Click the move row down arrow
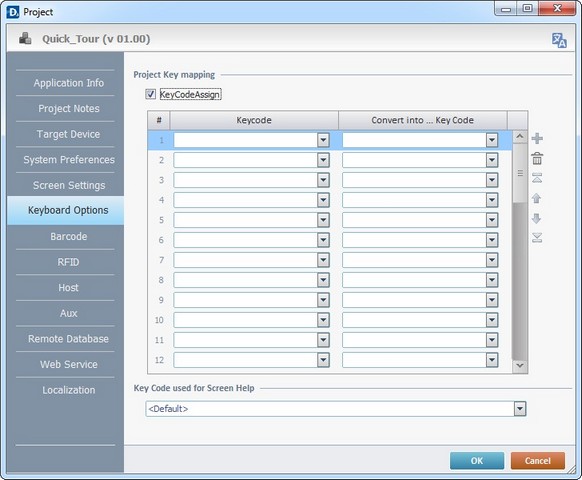The width and height of the screenshot is (582, 480). point(537,218)
